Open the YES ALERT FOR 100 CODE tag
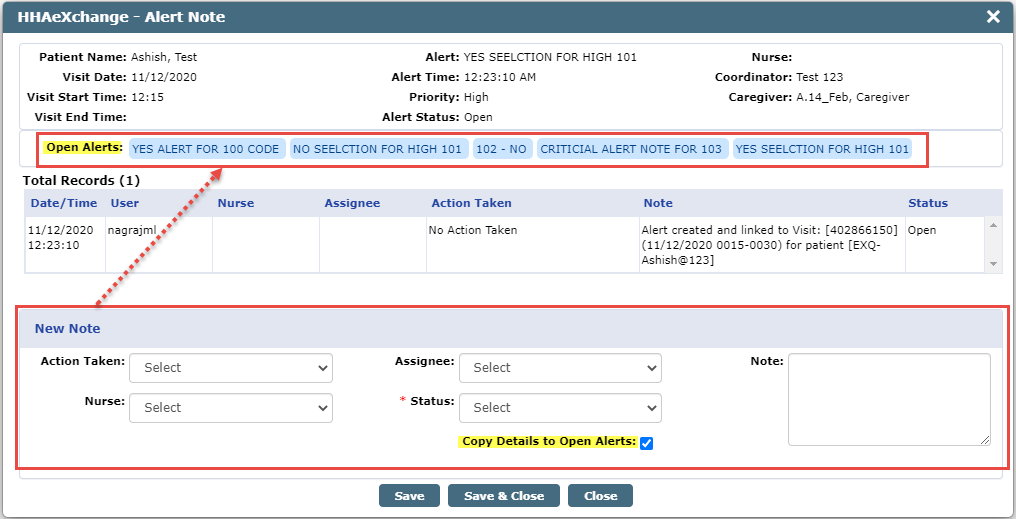Image resolution: width=1016 pixels, height=519 pixels. click(206, 149)
